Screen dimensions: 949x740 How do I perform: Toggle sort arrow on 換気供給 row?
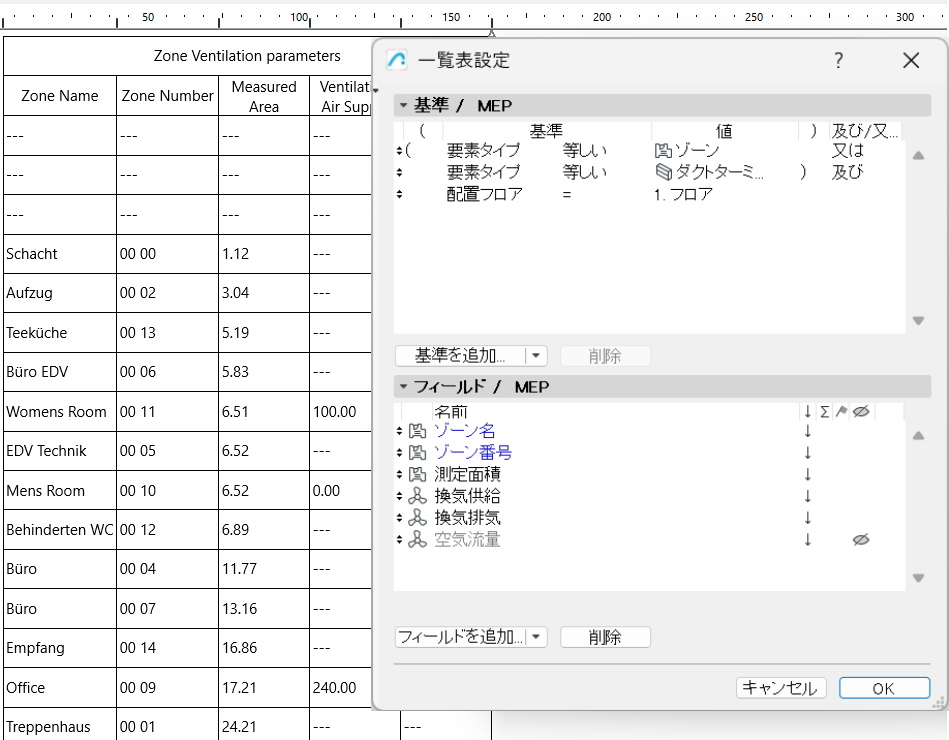click(807, 496)
